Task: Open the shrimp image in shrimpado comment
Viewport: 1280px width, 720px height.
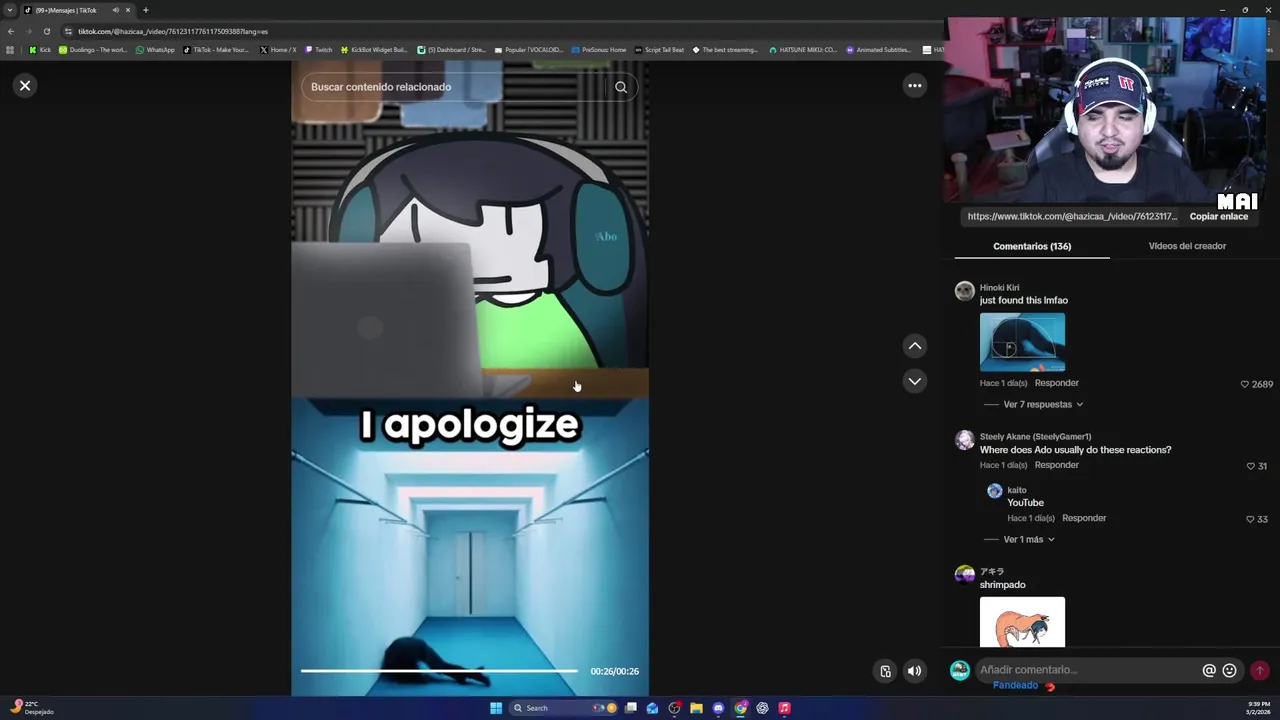Action: click(x=1022, y=622)
